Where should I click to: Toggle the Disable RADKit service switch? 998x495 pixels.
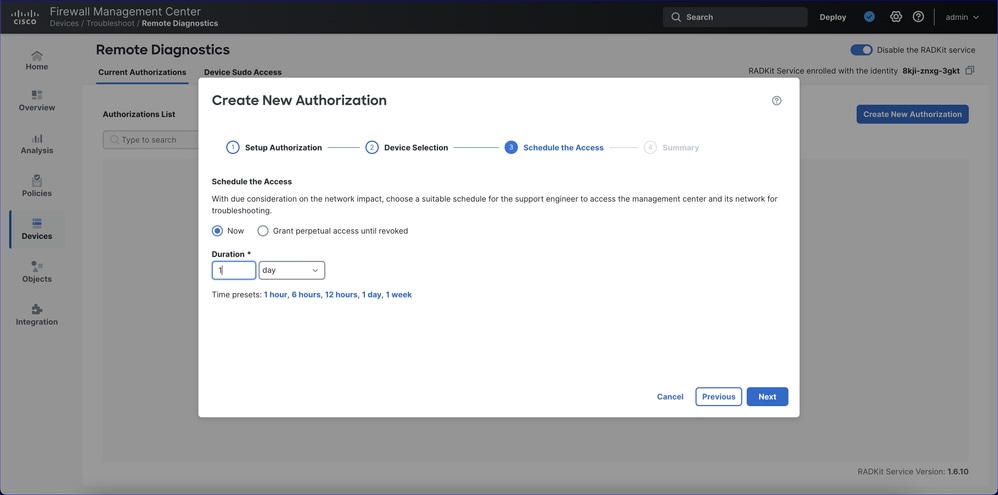861,50
